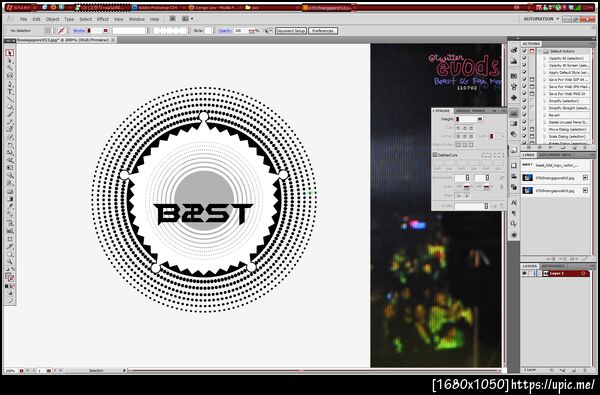This screenshot has width=600, height=395.
Task: Switch to Document Info tab
Action: [555, 155]
